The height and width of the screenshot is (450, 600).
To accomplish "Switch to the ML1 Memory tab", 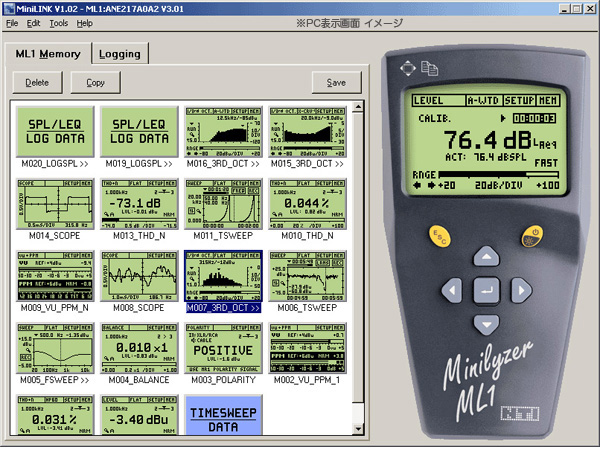I will click(x=48, y=54).
